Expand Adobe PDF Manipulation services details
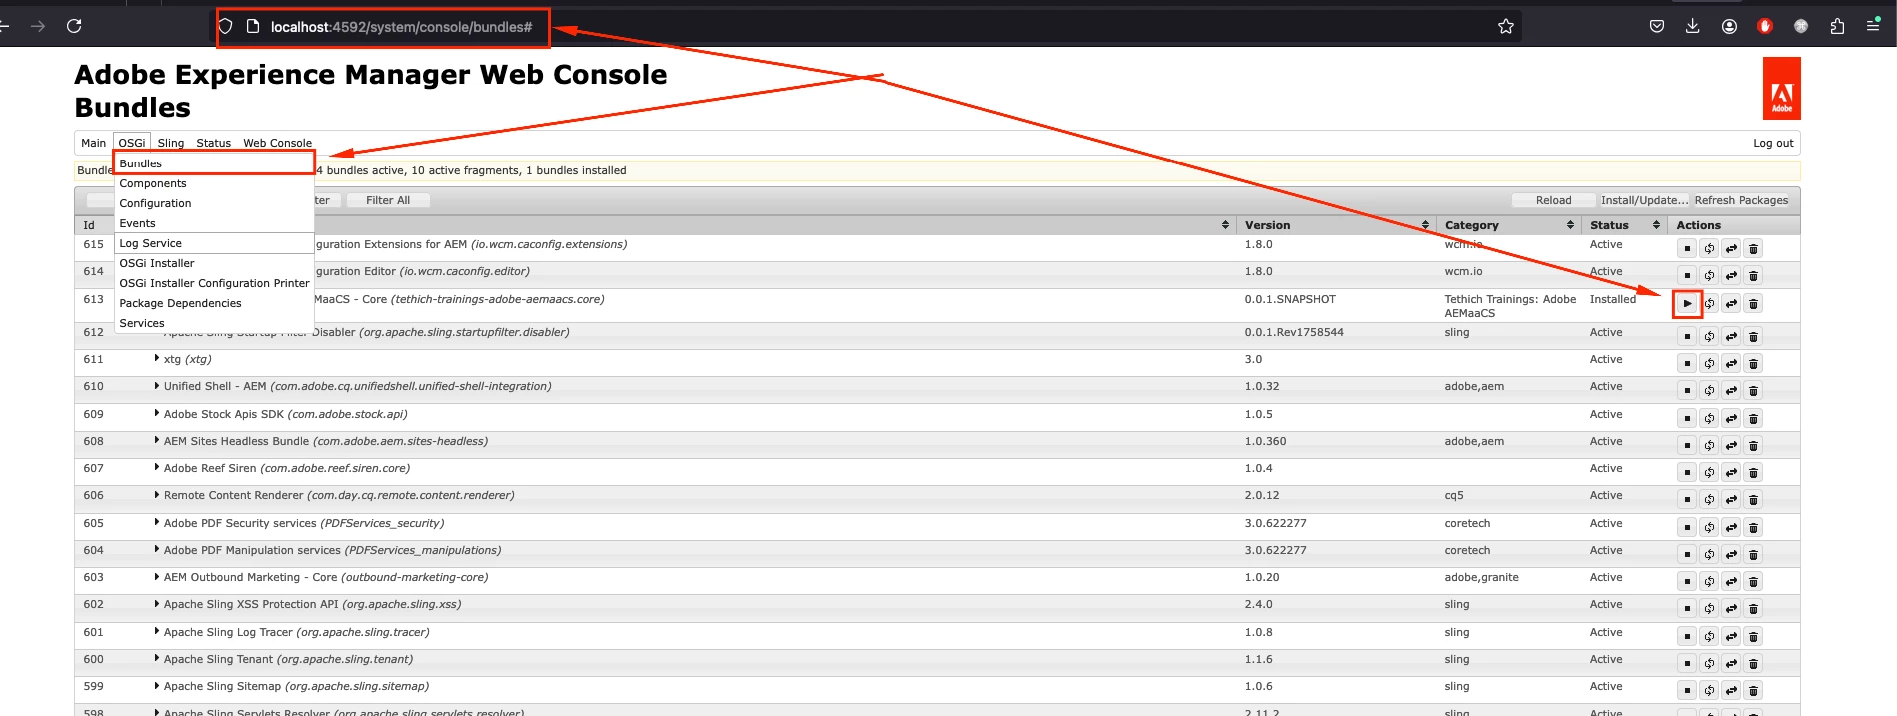The width and height of the screenshot is (1897, 716). click(157, 549)
